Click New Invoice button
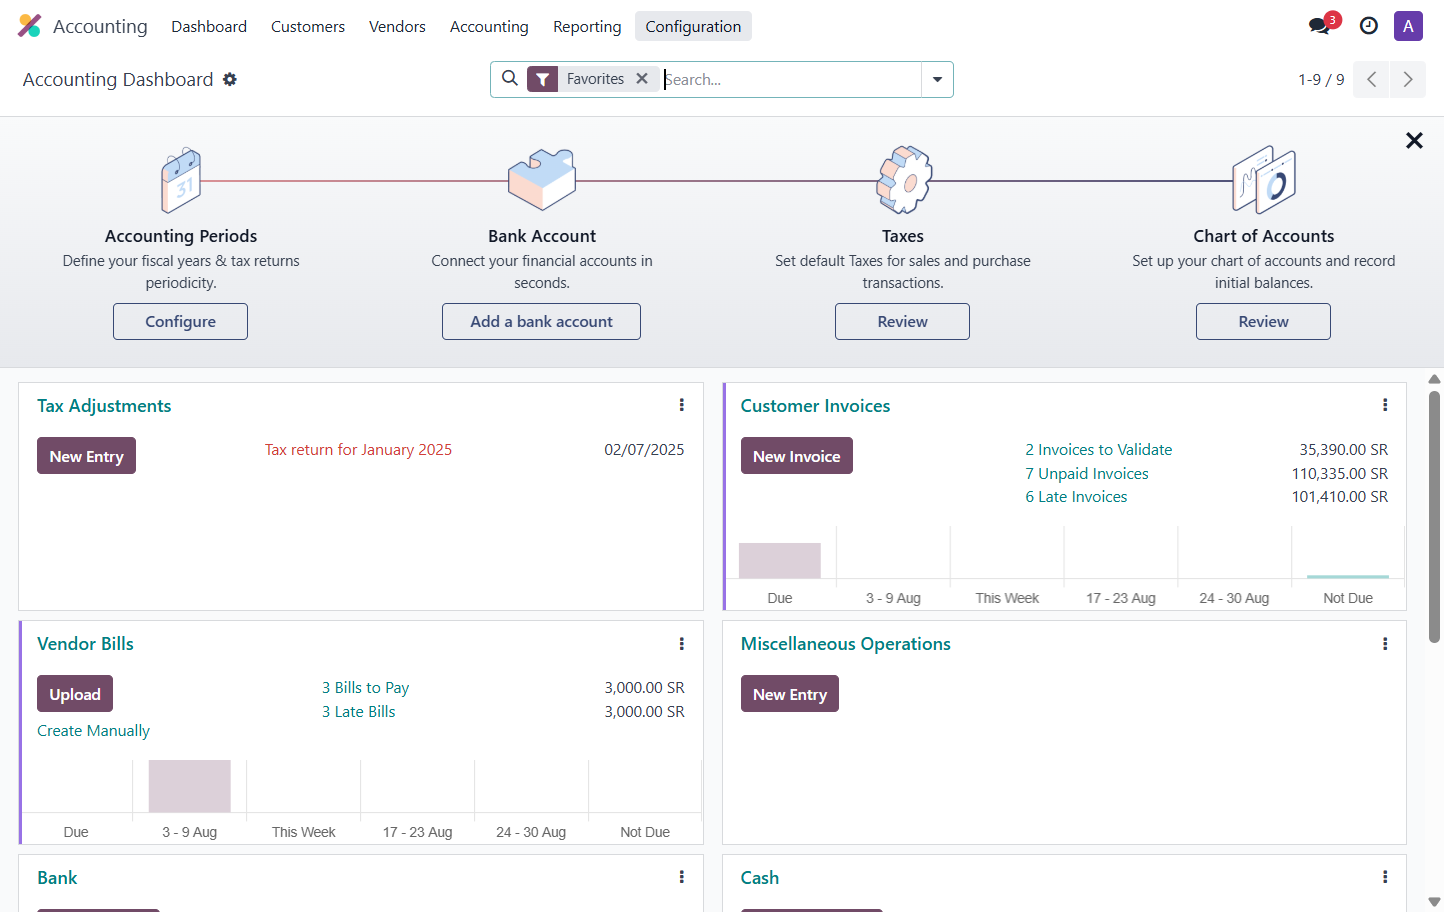The width and height of the screenshot is (1444, 912). [x=797, y=456]
